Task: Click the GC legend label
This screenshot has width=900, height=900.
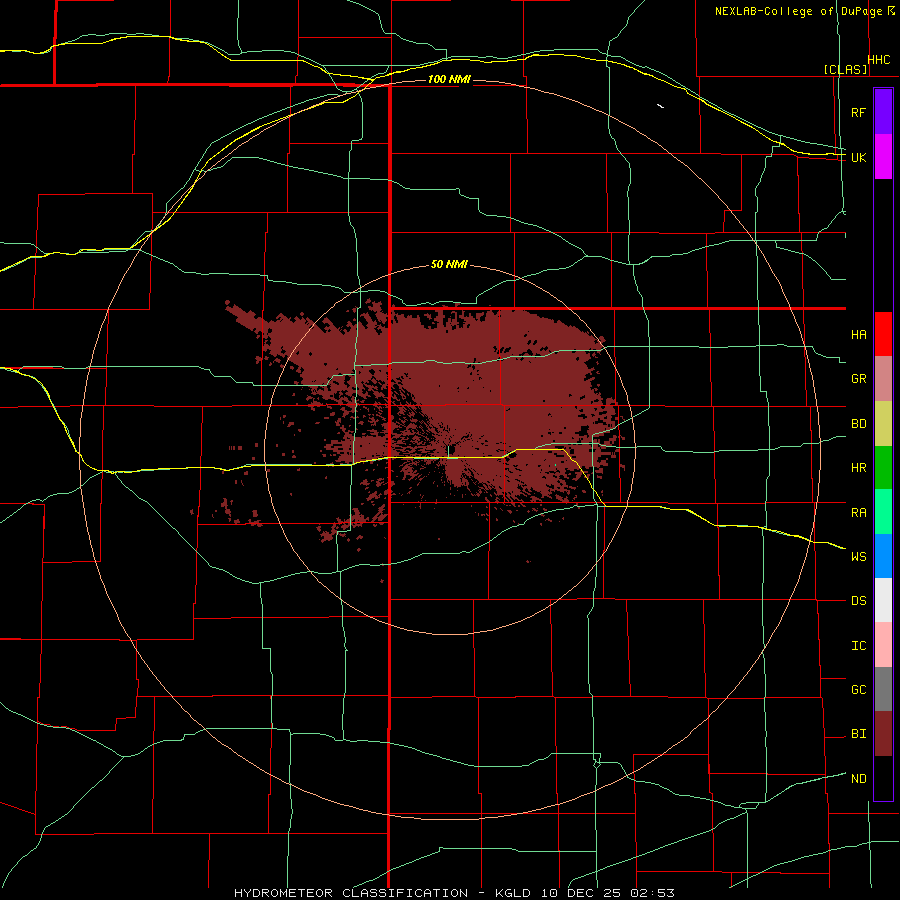Action: (x=858, y=690)
